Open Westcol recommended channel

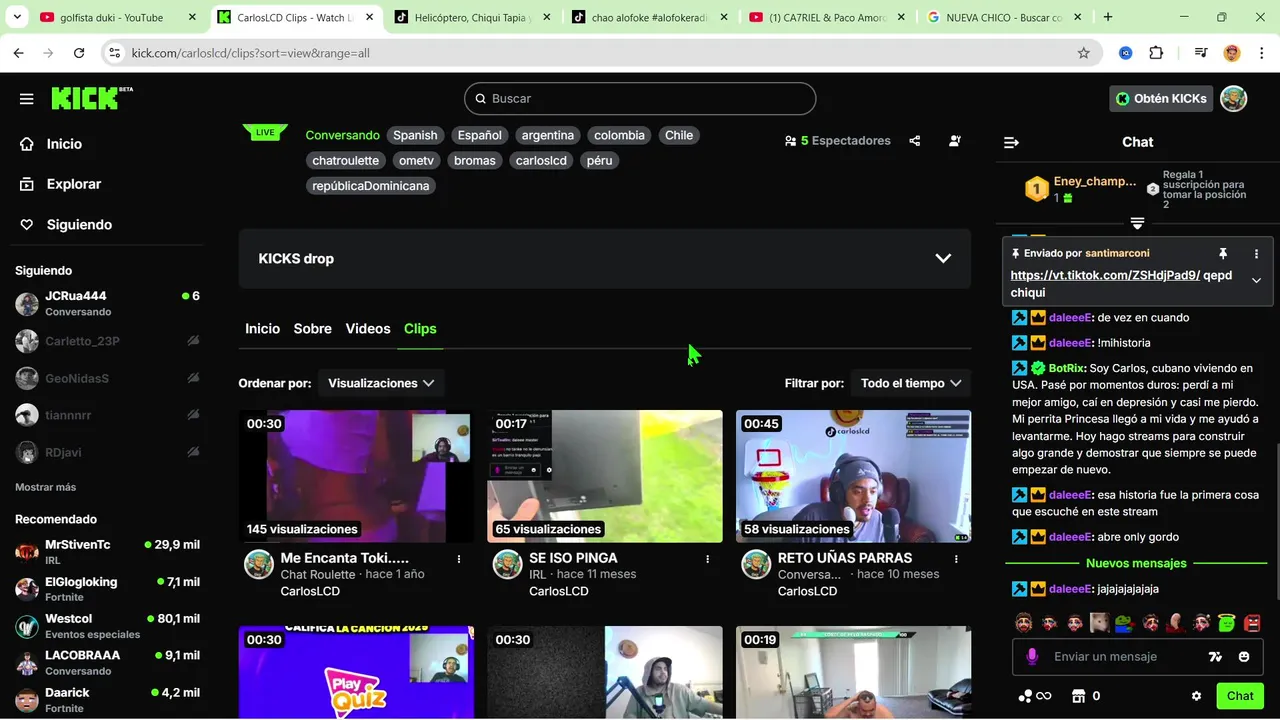click(107, 626)
